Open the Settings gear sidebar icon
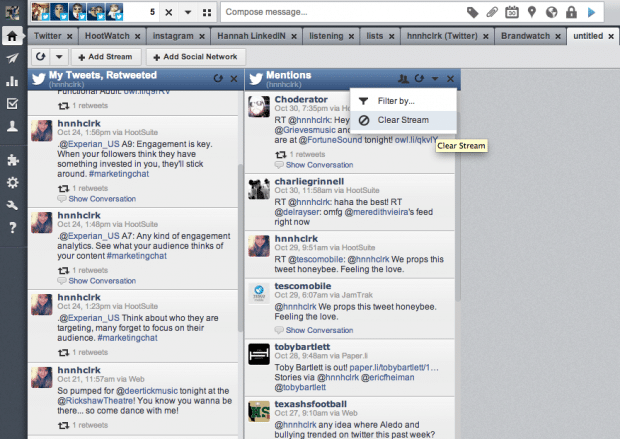620x439 pixels. pos(12,182)
